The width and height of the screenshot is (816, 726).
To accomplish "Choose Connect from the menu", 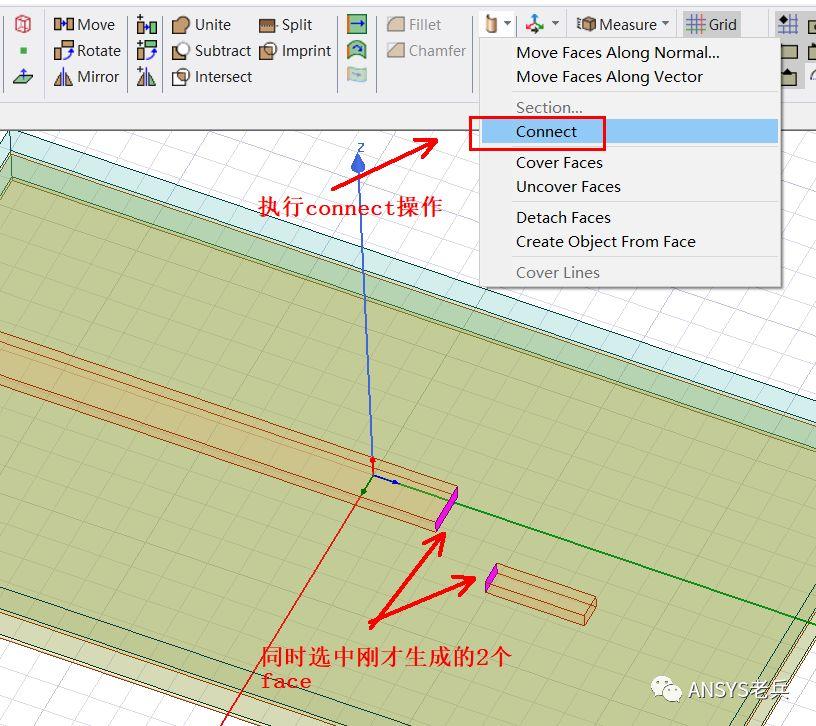I will click(630, 131).
